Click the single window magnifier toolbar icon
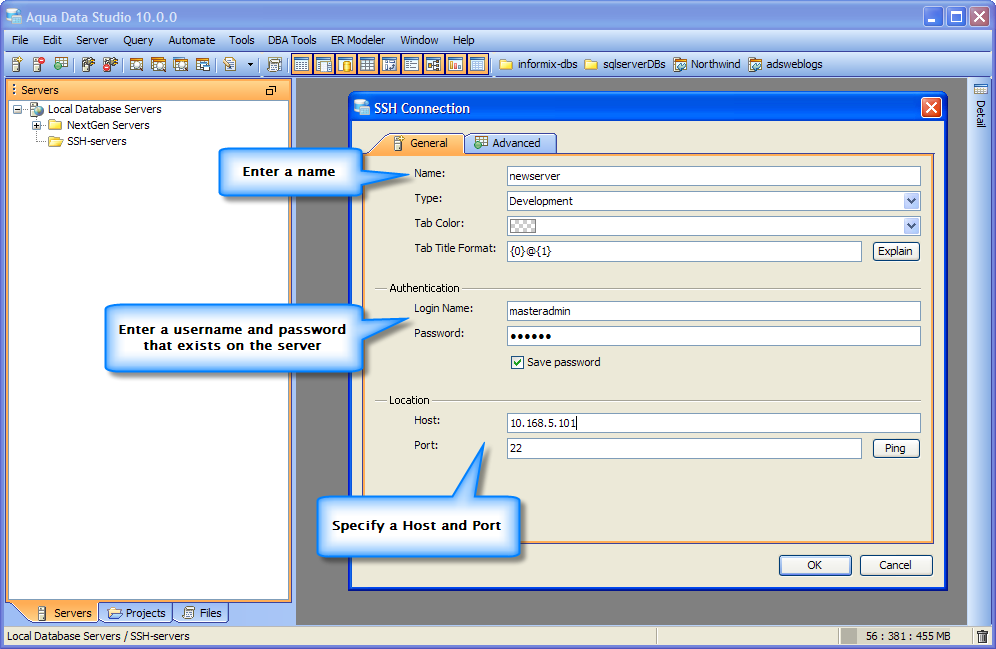Viewport: 996px width, 649px height. click(x=136, y=64)
